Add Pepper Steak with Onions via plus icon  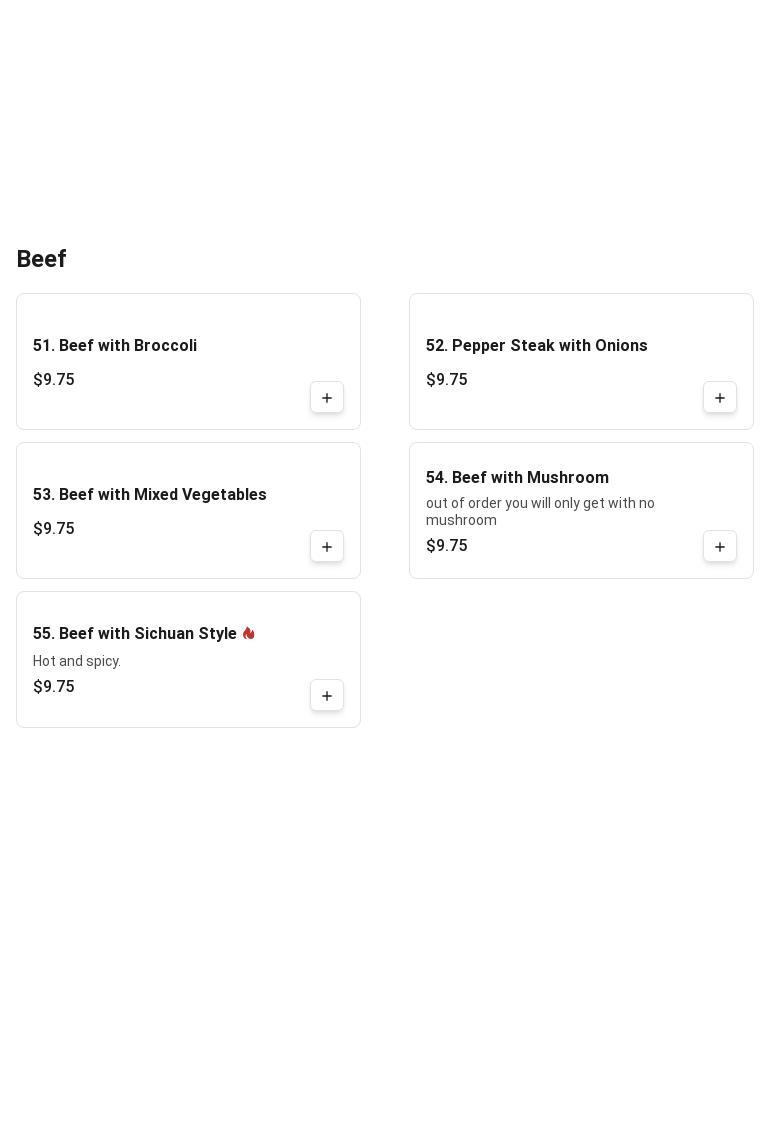pos(720,397)
